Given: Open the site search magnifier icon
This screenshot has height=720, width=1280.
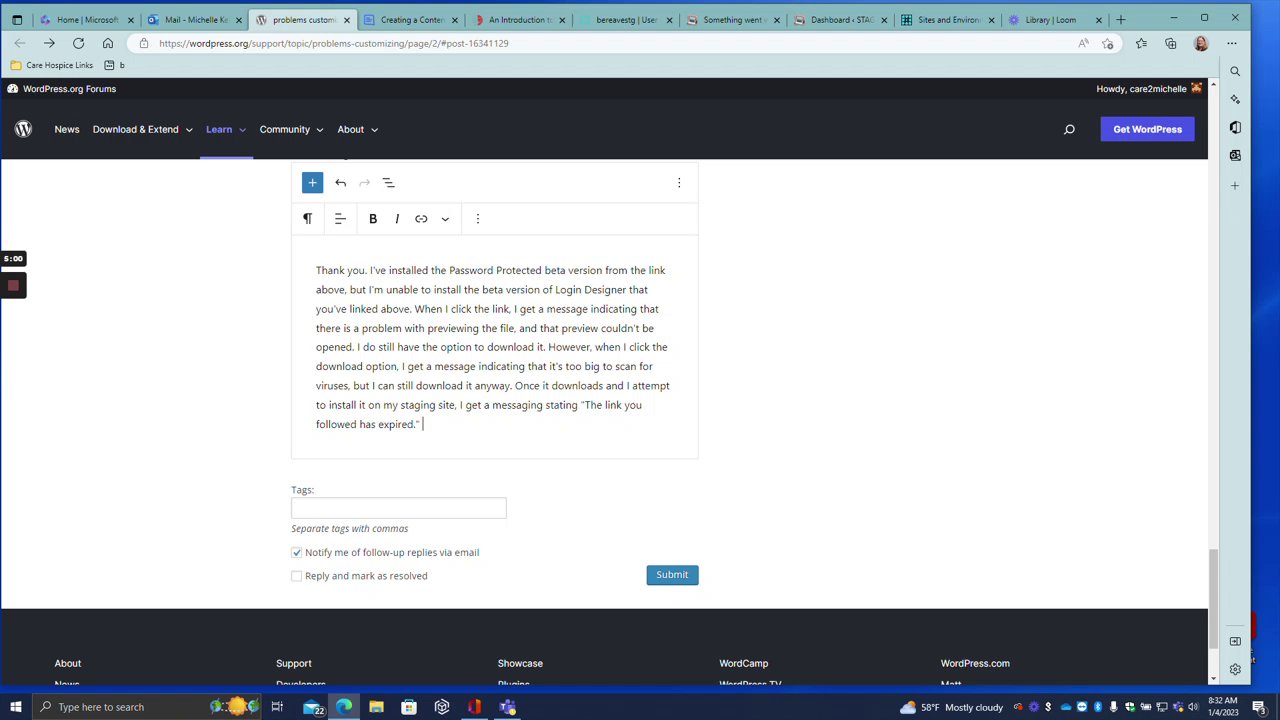Looking at the screenshot, I should coord(1069,129).
